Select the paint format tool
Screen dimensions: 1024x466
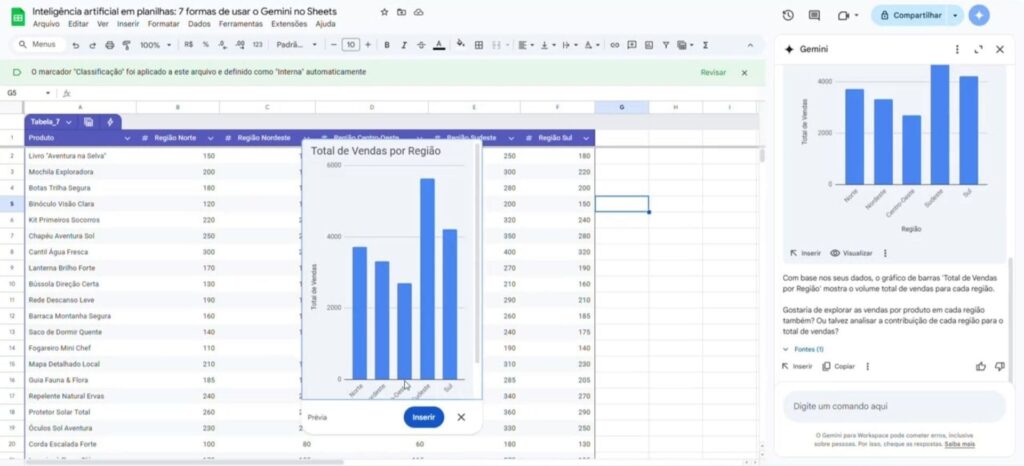click(127, 45)
